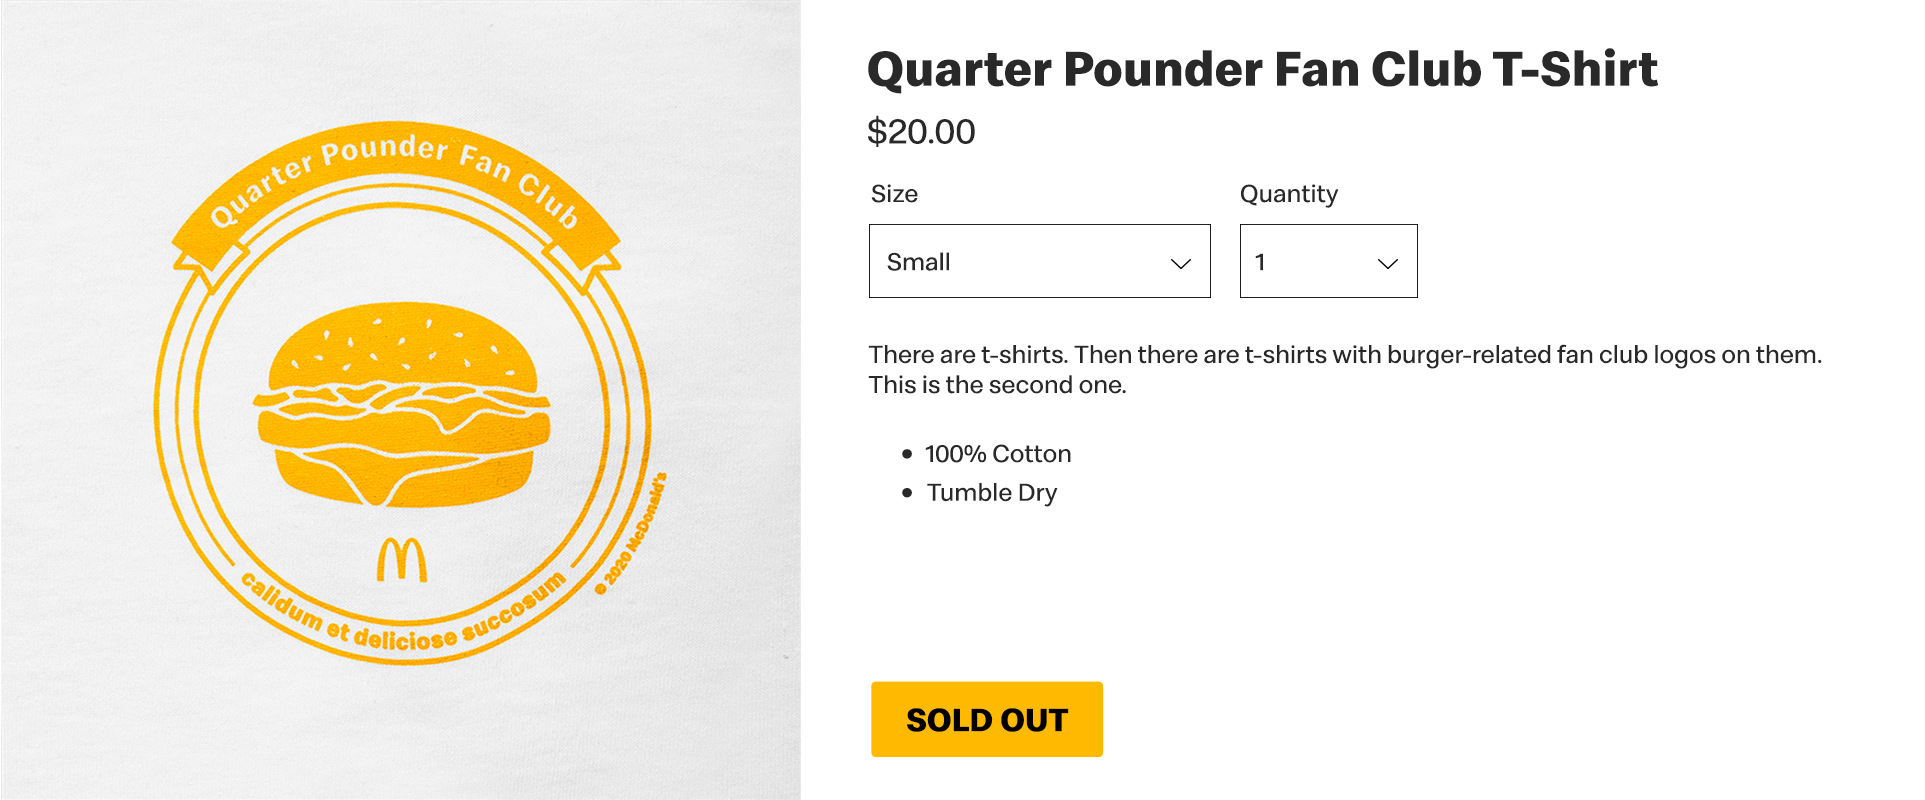1925x800 pixels.
Task: Click the 'Tumble Dry' bullet item
Action: tap(991, 493)
